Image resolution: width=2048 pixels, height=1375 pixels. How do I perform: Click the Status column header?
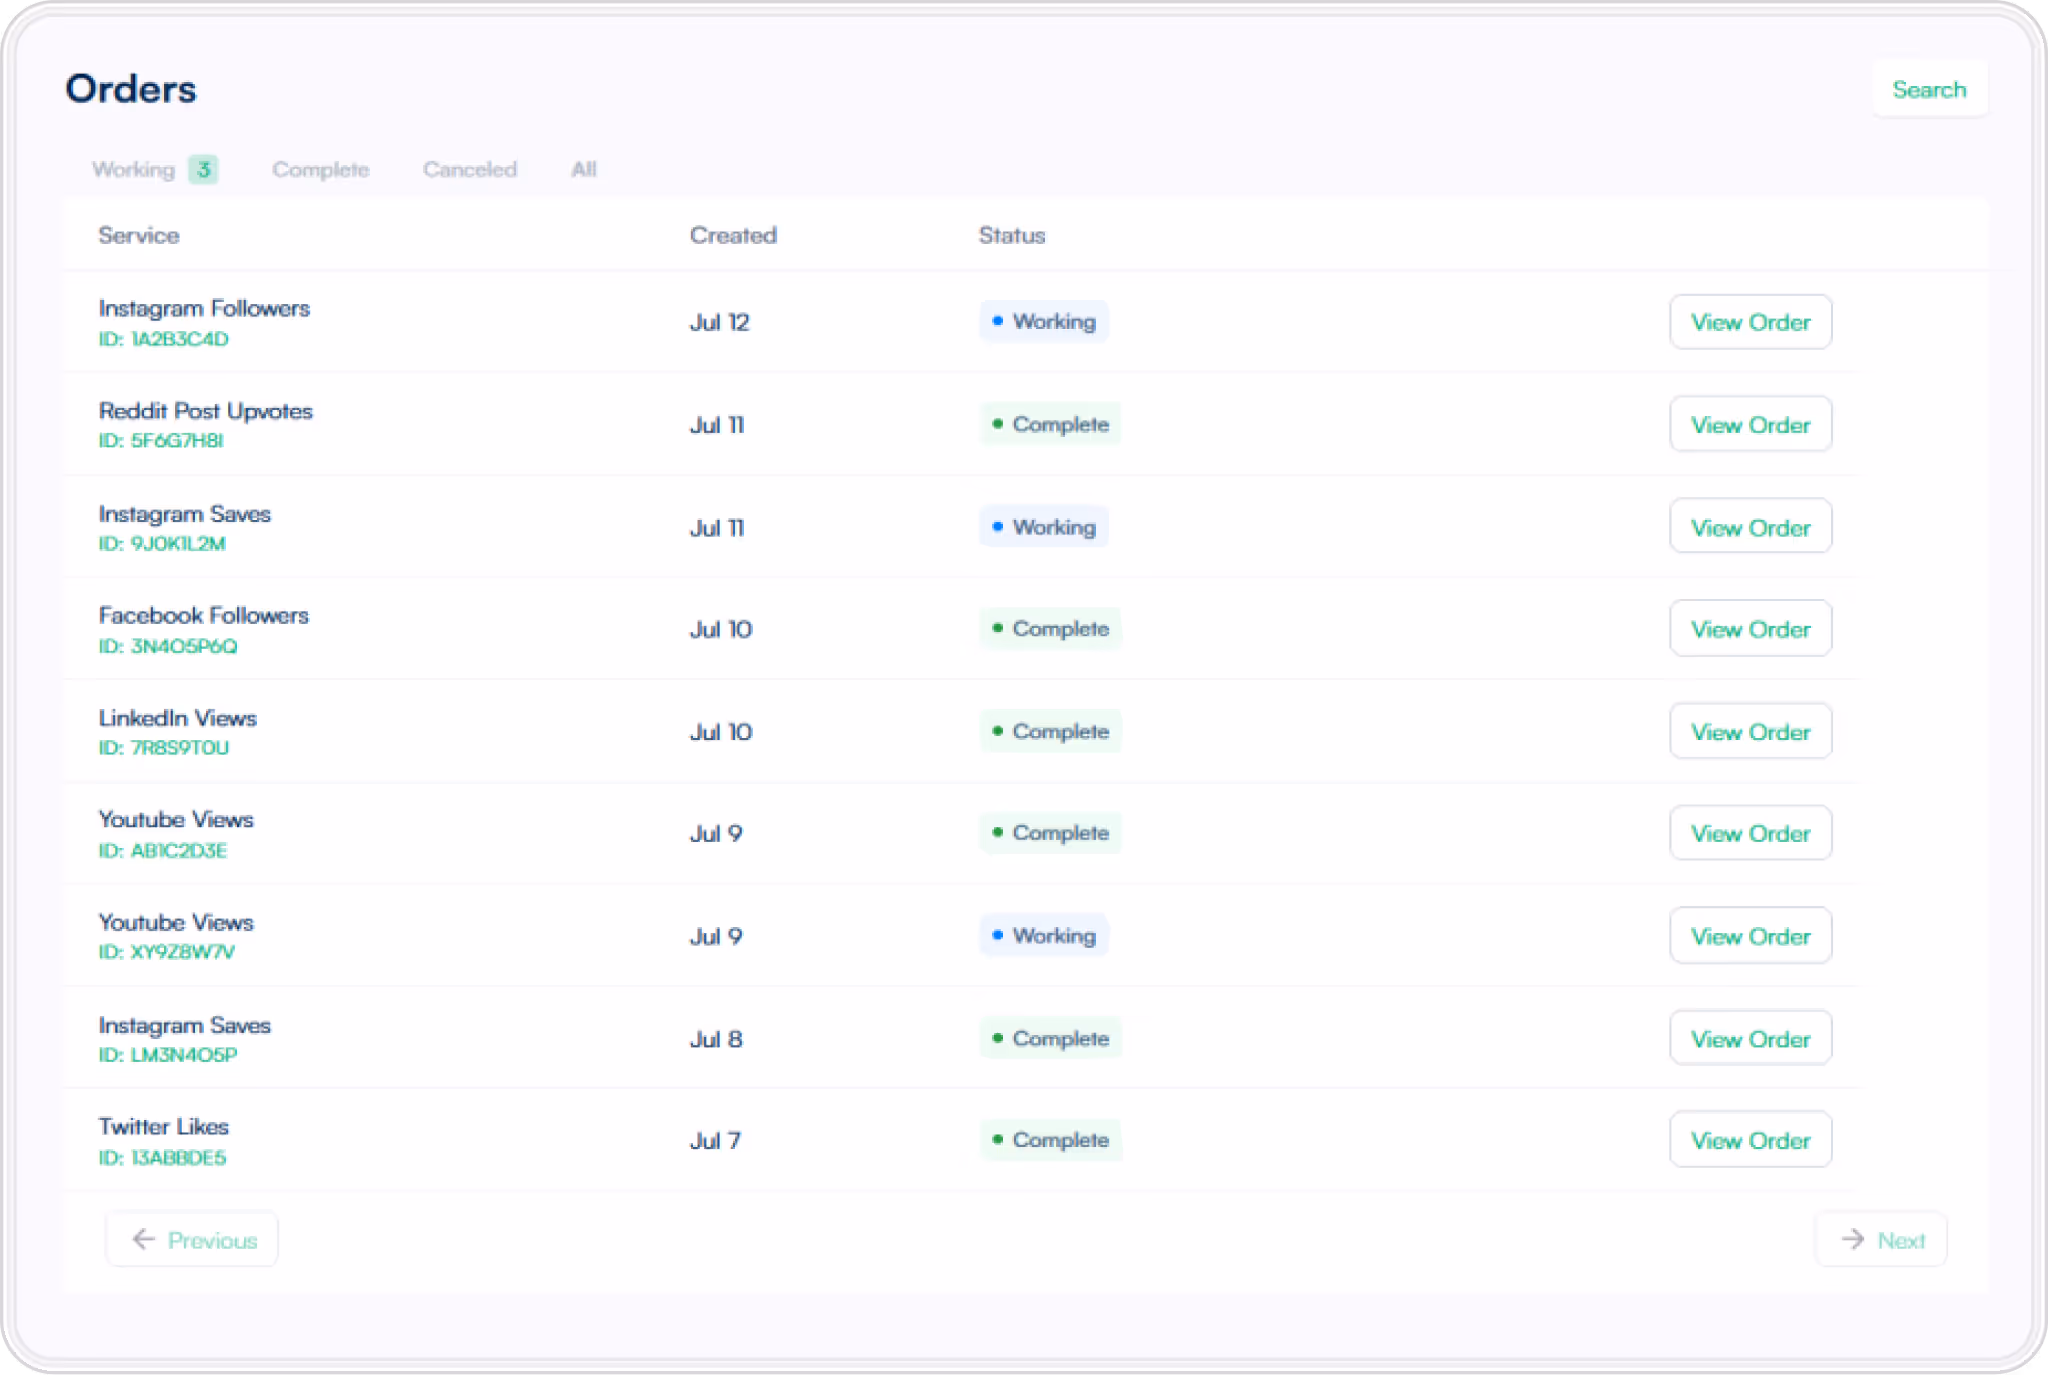coord(1012,235)
